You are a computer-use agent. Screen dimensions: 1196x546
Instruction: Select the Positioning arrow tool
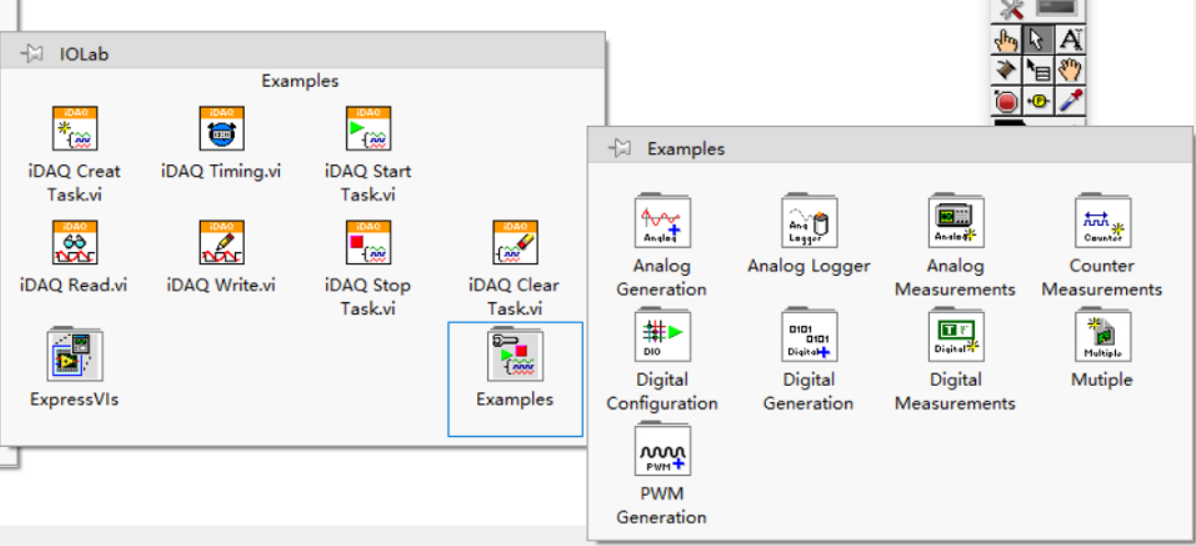[1037, 39]
